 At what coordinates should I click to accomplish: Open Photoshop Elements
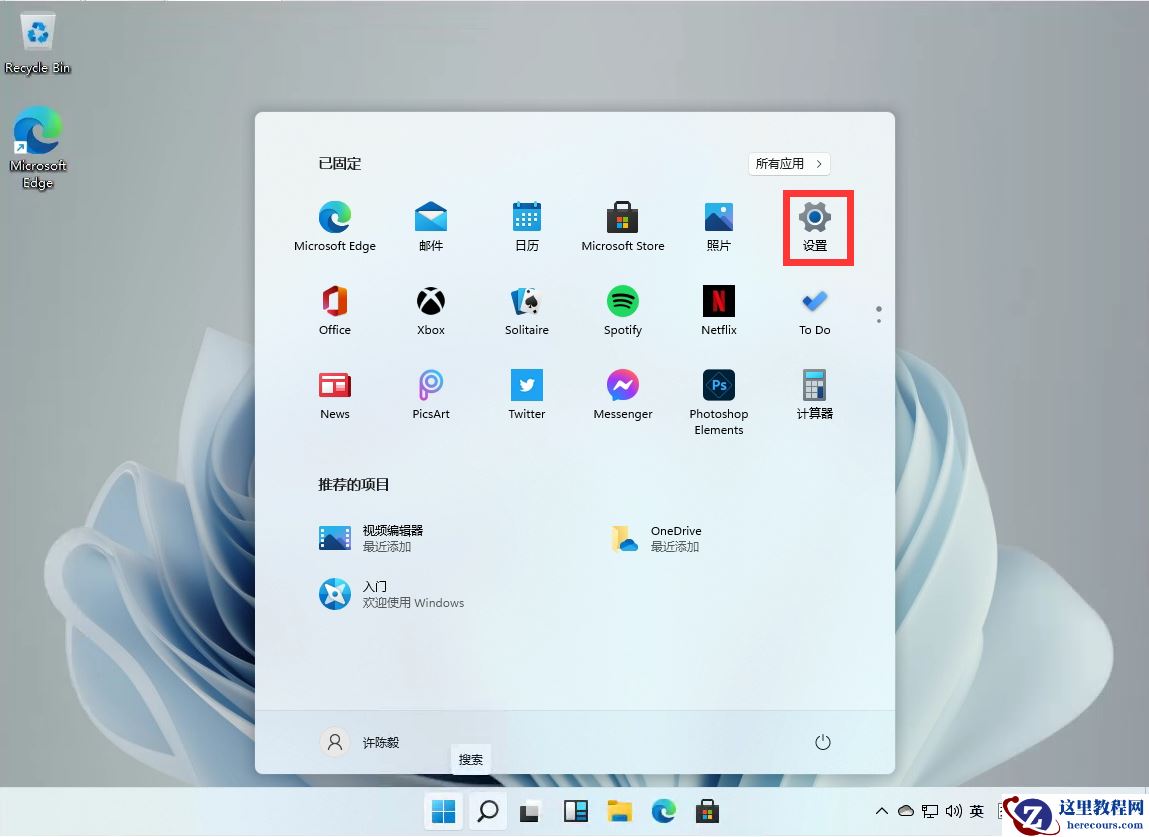point(718,395)
